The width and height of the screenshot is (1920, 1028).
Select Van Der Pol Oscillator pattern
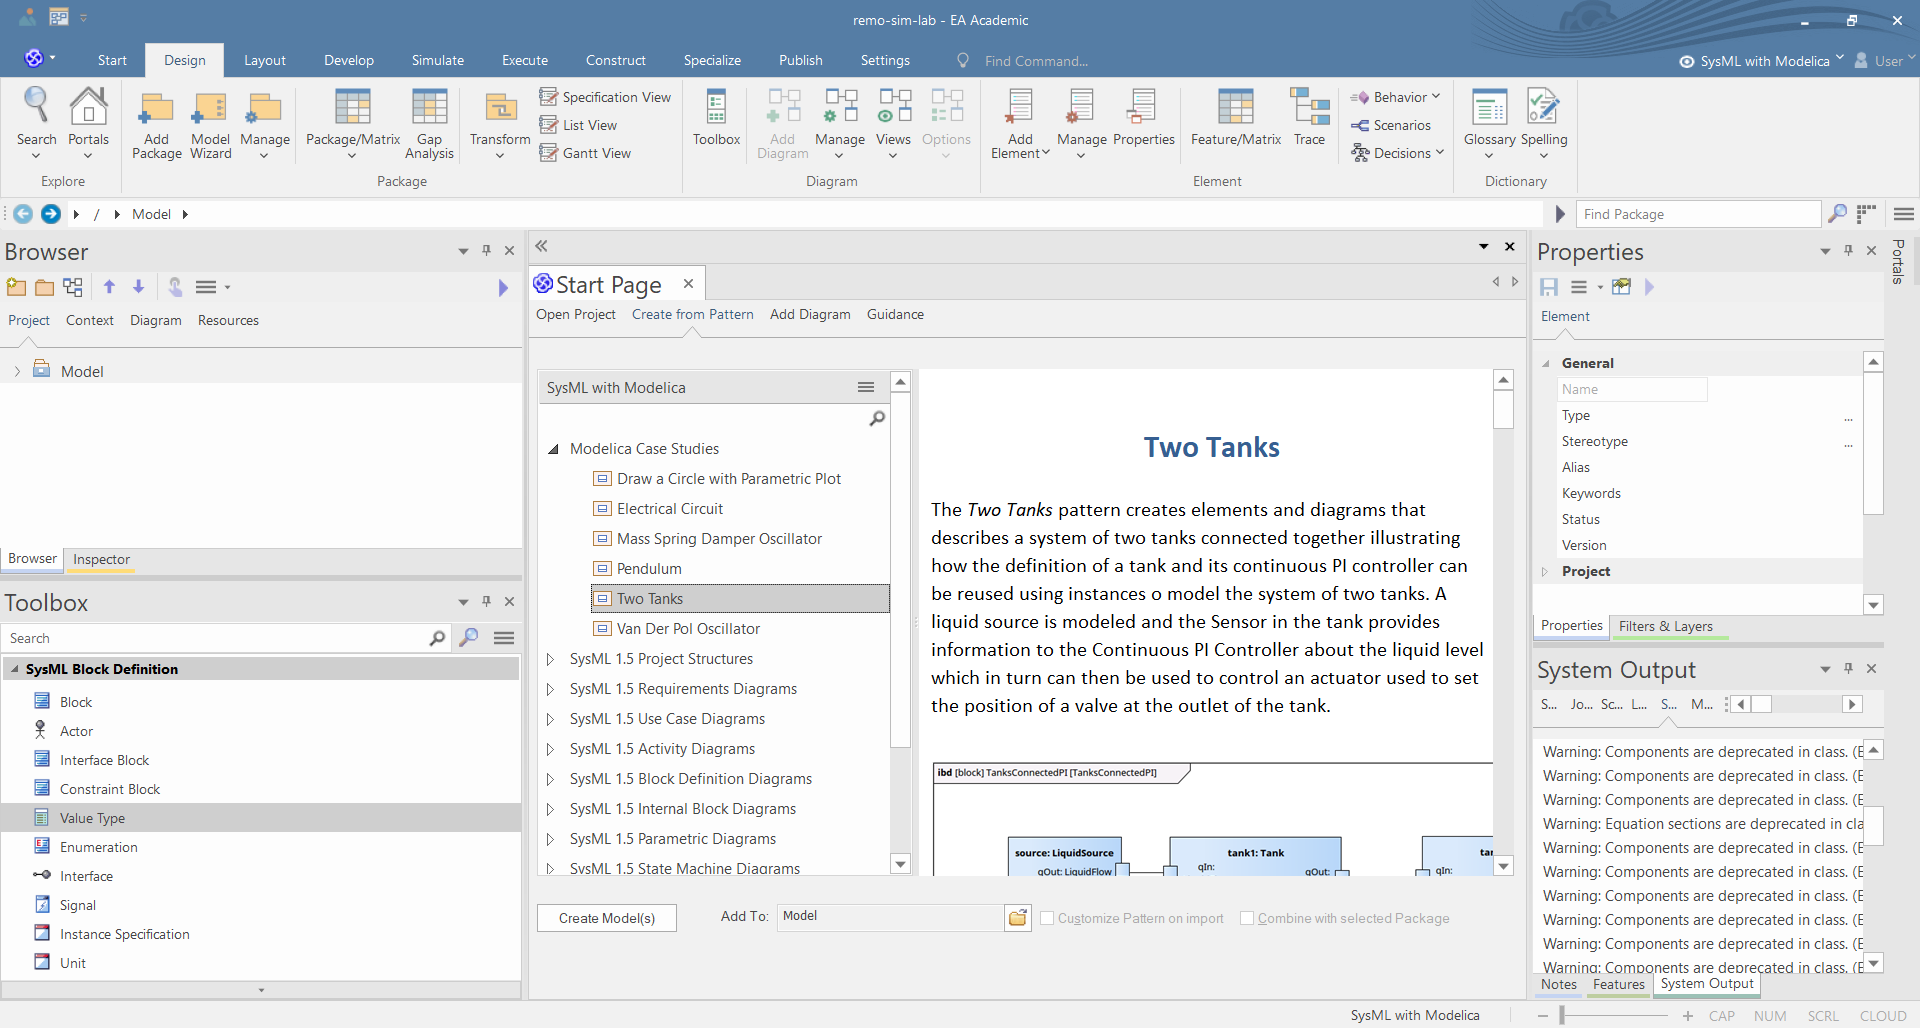(x=688, y=629)
